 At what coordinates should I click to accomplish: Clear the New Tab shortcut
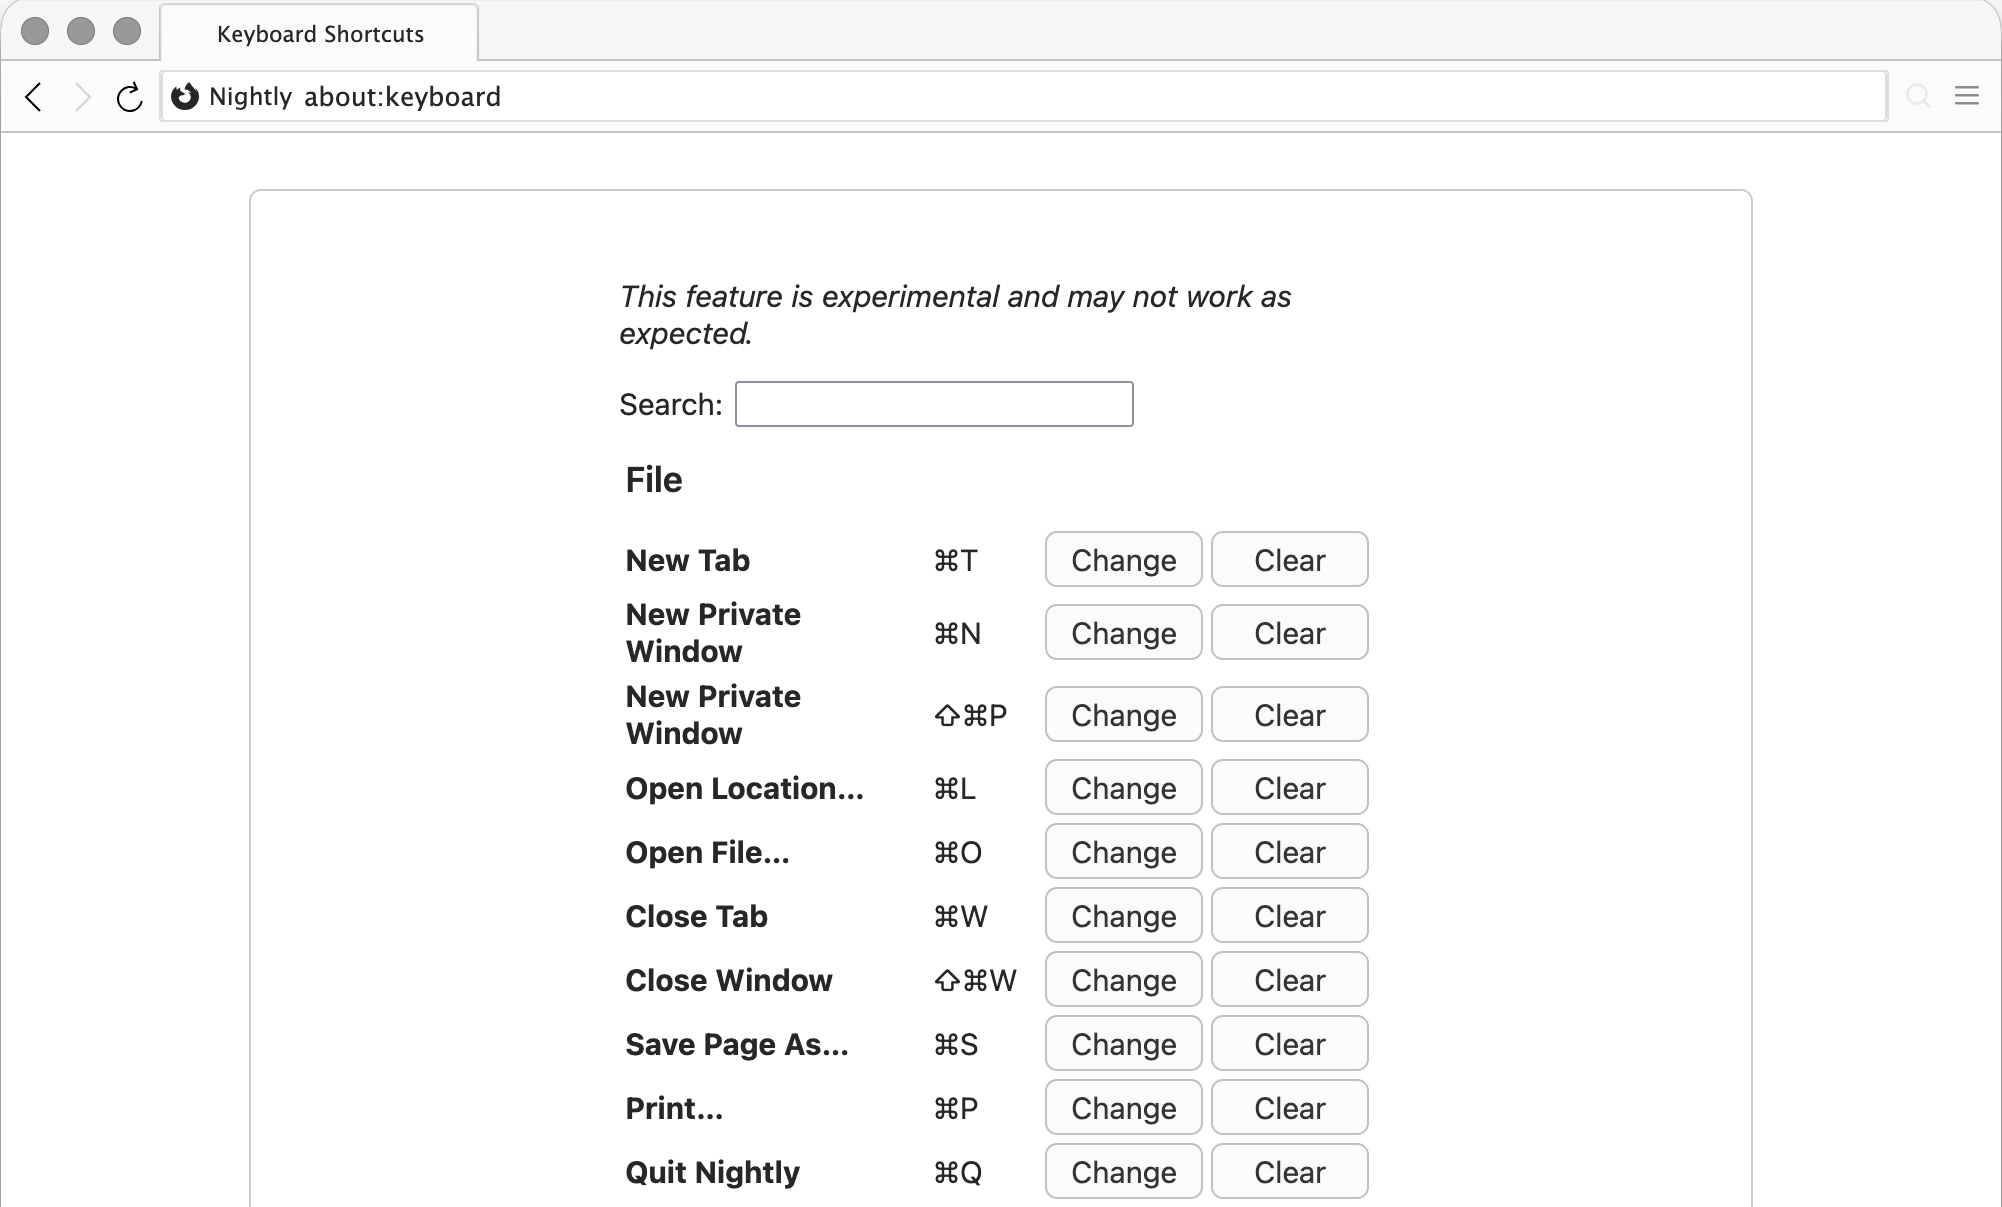point(1289,560)
